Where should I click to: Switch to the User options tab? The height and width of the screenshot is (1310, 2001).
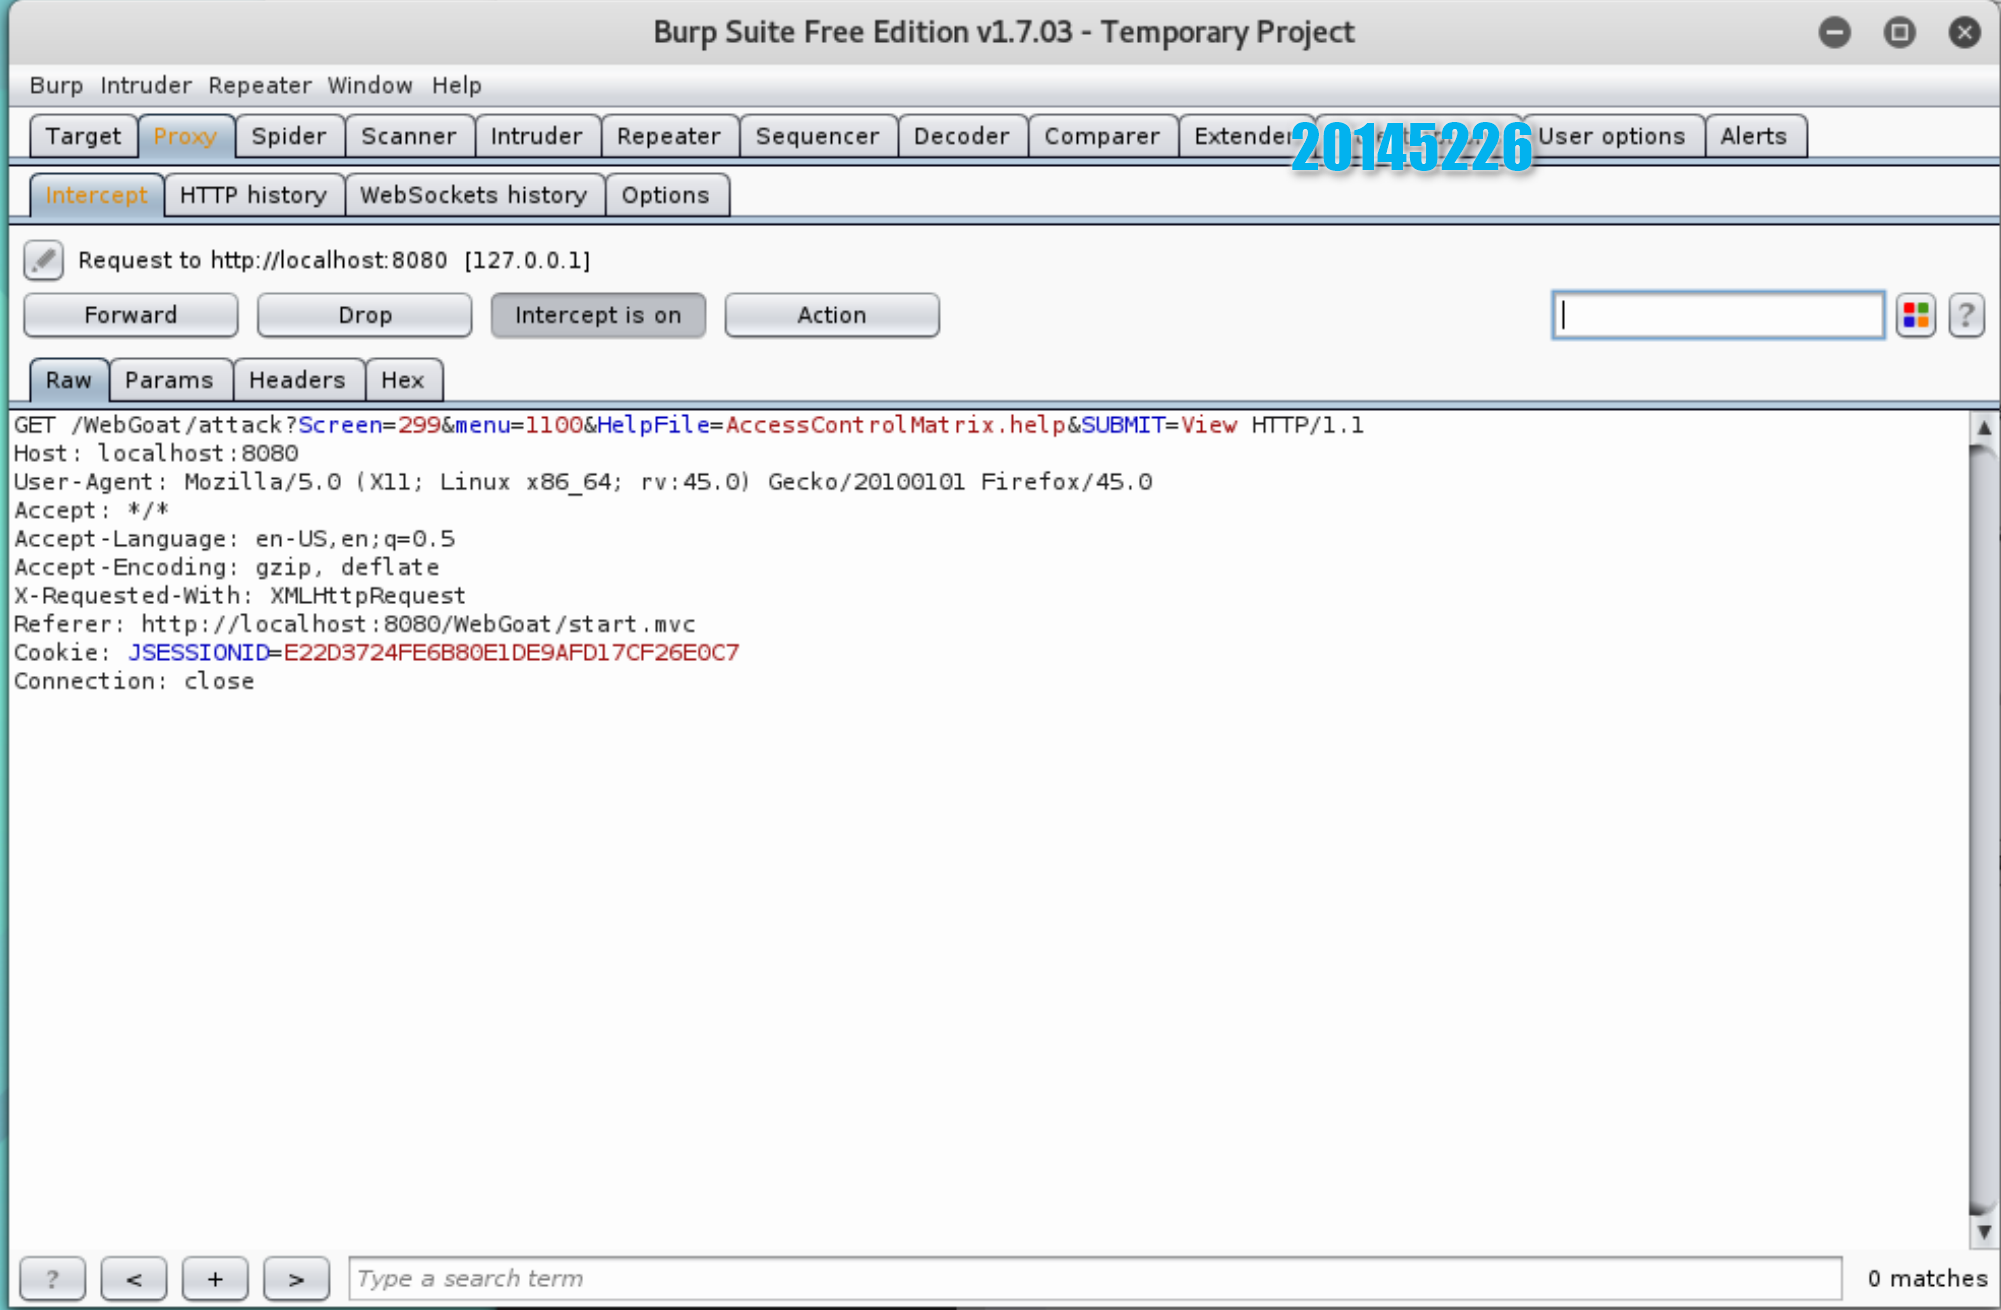click(x=1611, y=136)
